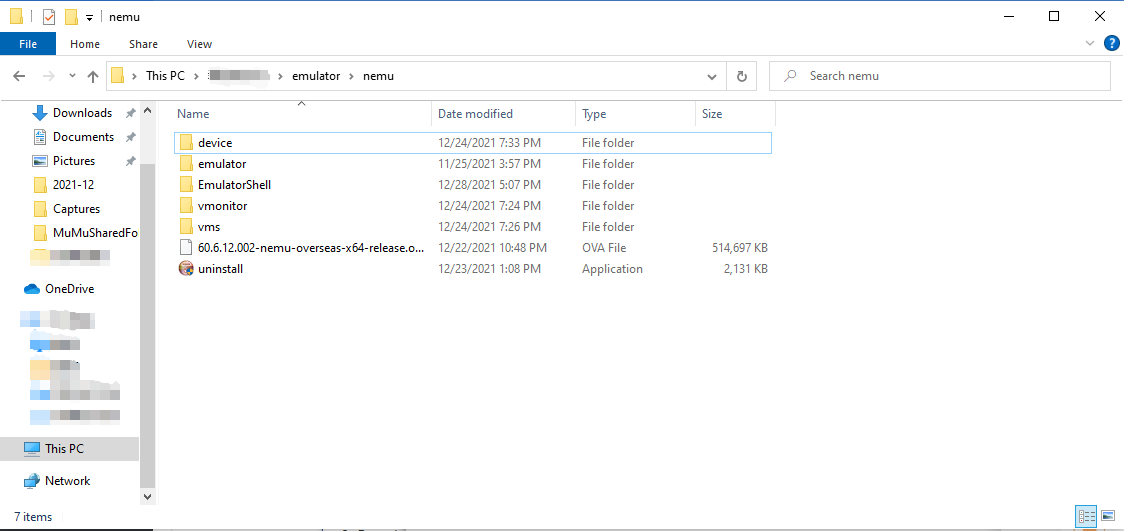This screenshot has height=531, width=1124.
Task: Open the Recent locations dropdown
Action: pos(72,75)
